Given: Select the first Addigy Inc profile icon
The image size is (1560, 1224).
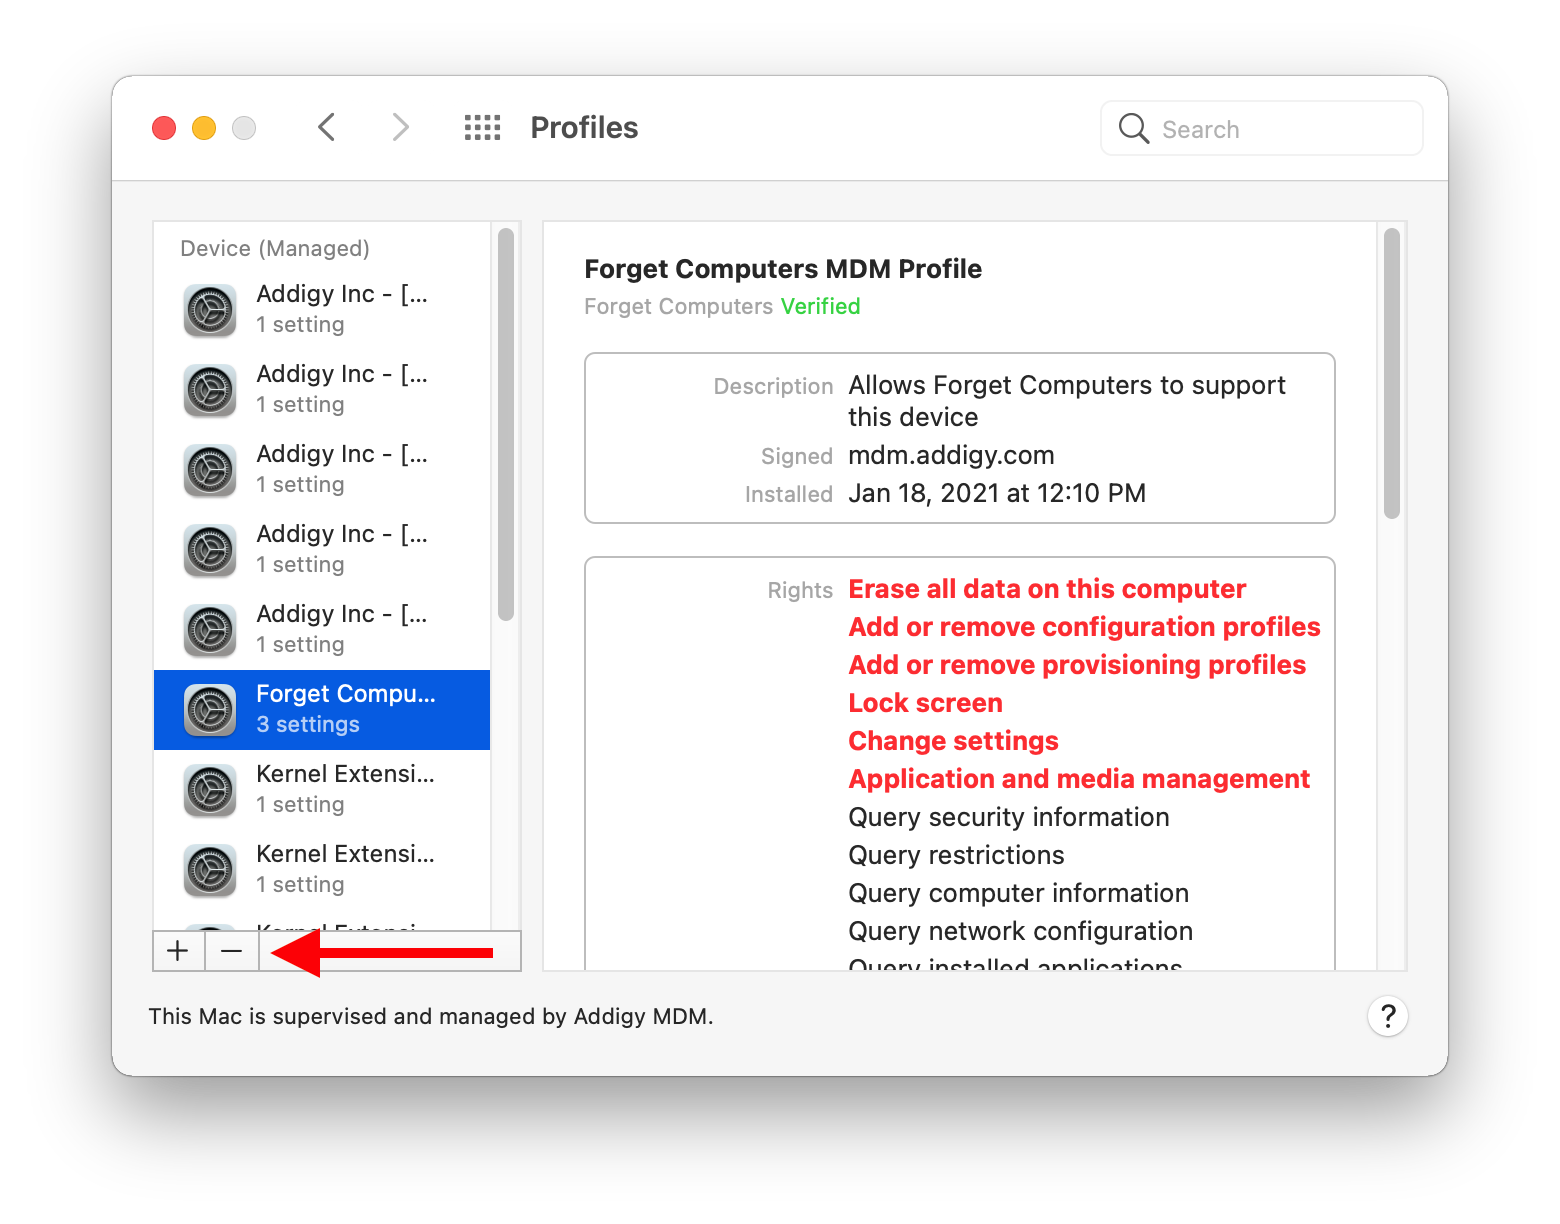Looking at the screenshot, I should tap(210, 310).
